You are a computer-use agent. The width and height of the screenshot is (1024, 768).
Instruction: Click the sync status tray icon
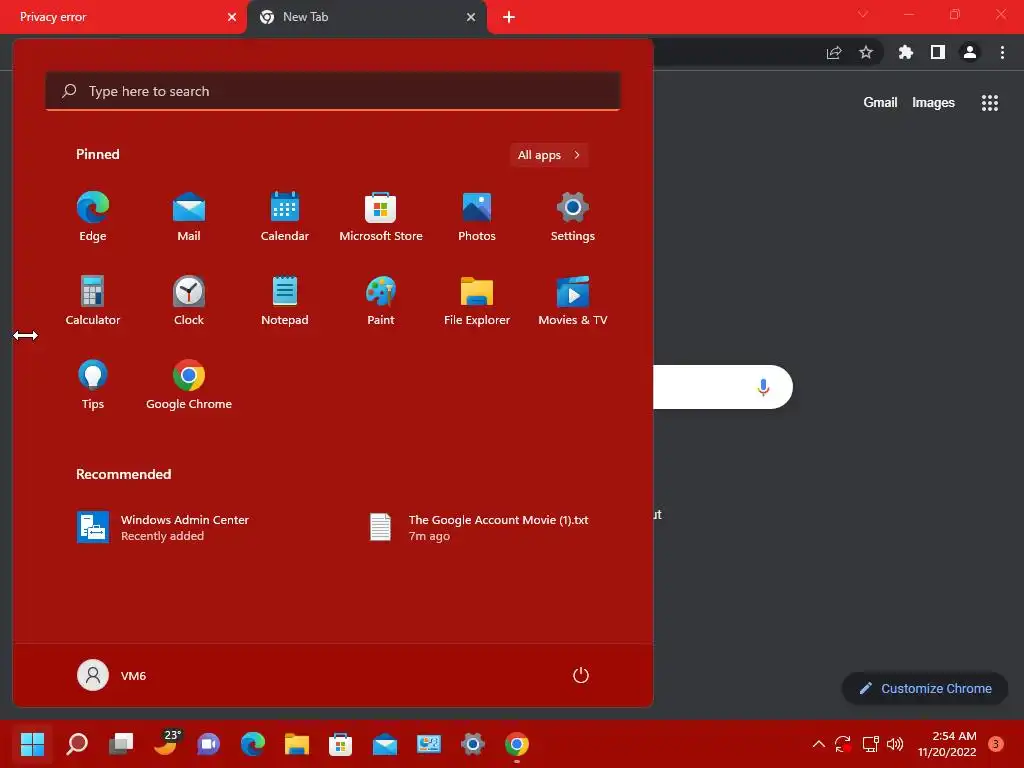842,744
